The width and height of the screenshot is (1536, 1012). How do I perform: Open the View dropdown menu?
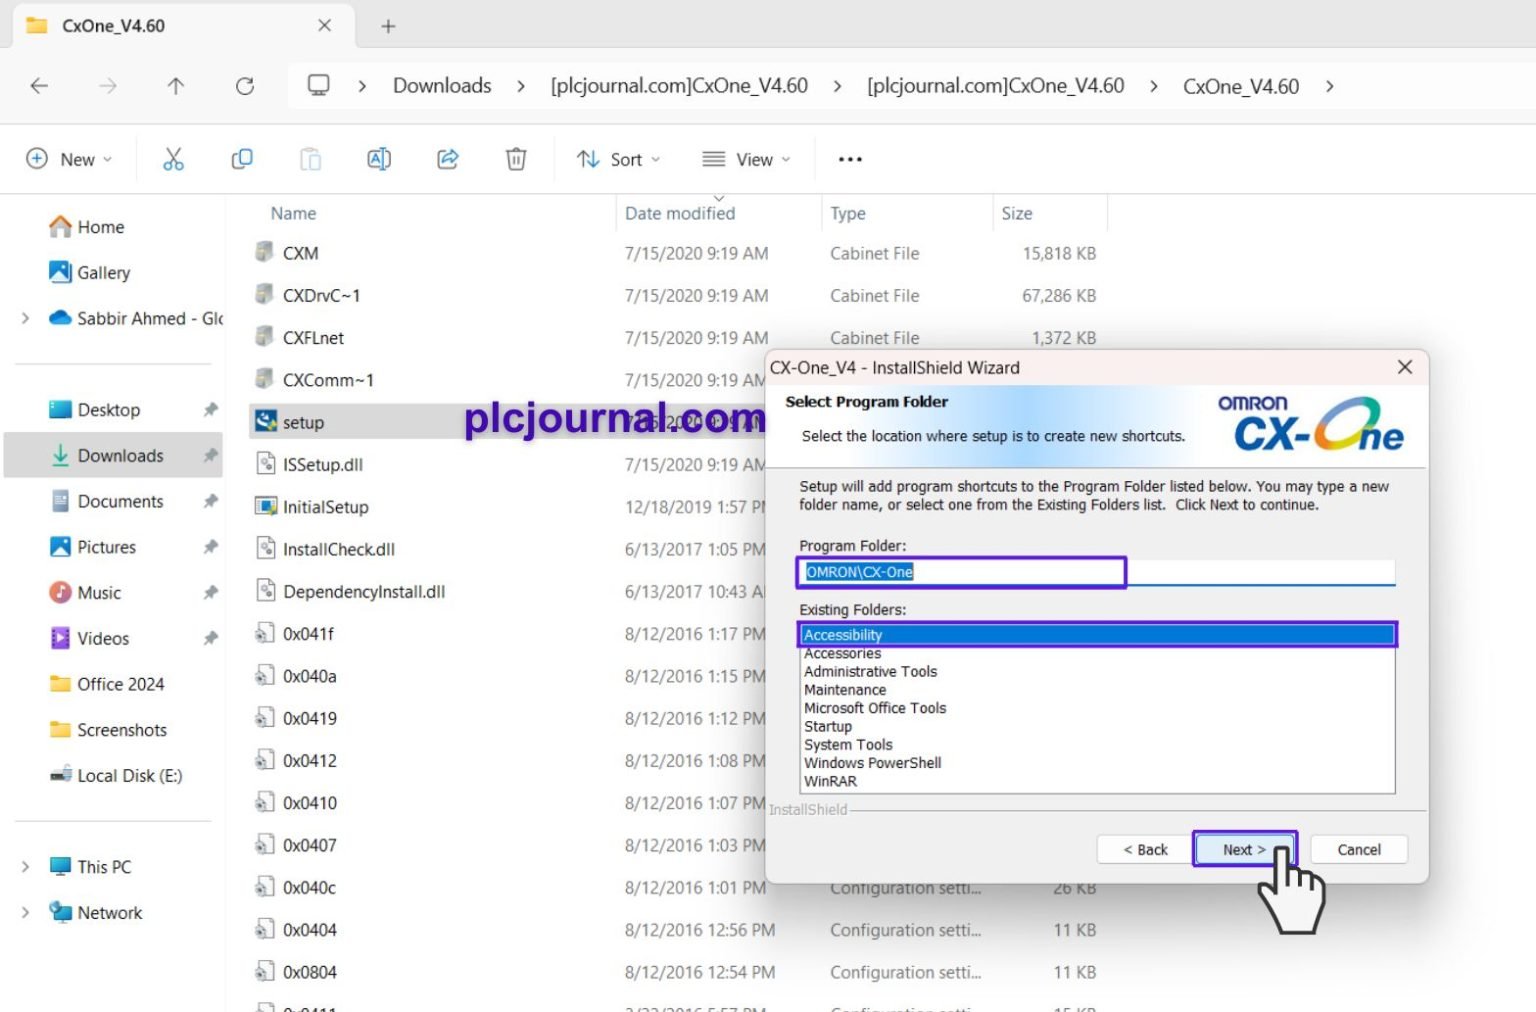(745, 158)
